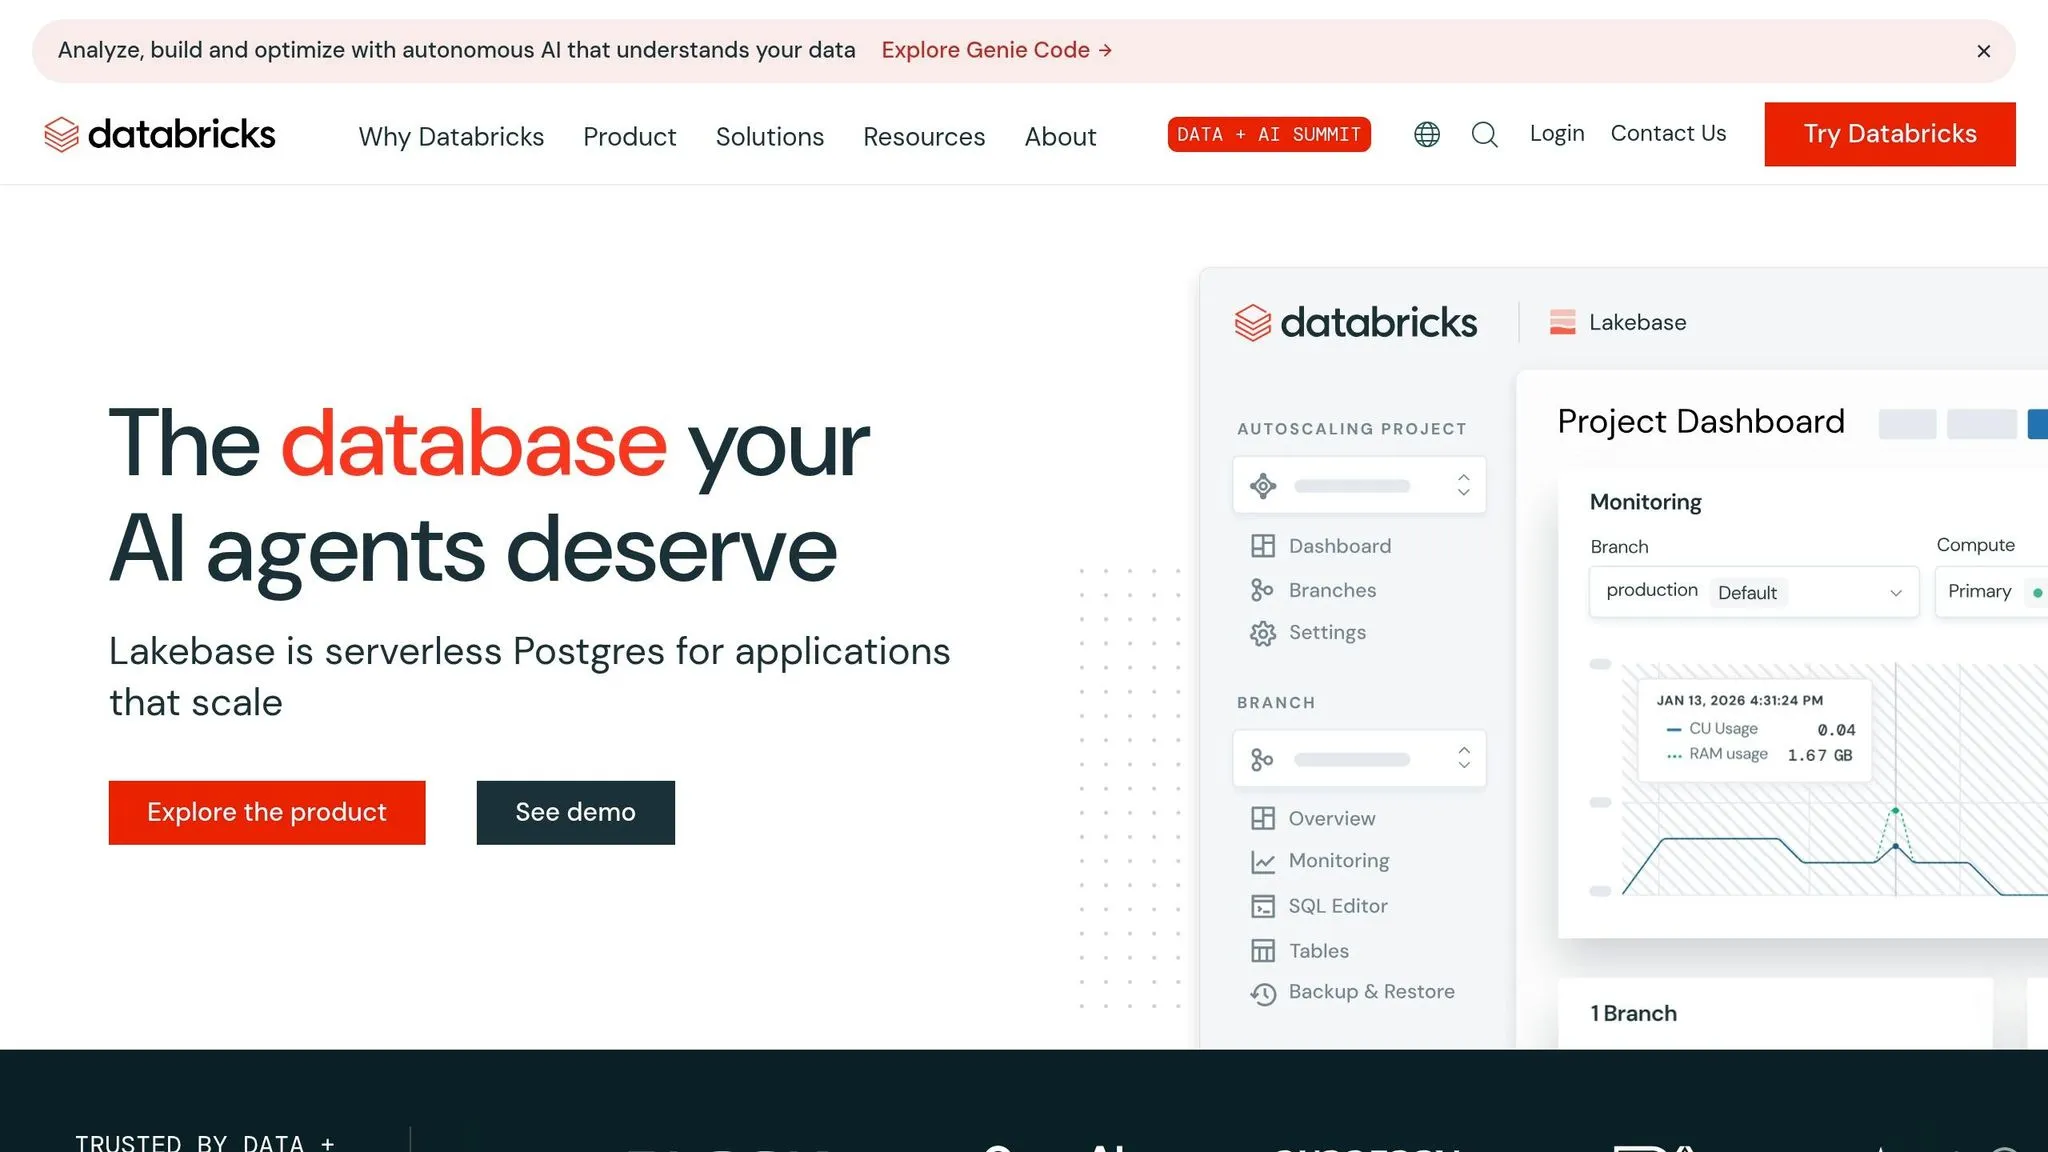
Task: Click the Overview sidebar icon
Action: 1263,818
